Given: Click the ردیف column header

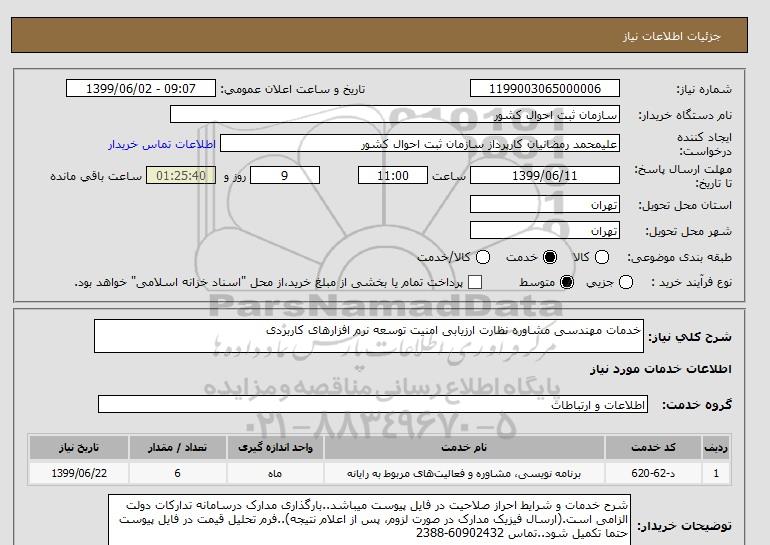Looking at the screenshot, I should pos(716,447).
